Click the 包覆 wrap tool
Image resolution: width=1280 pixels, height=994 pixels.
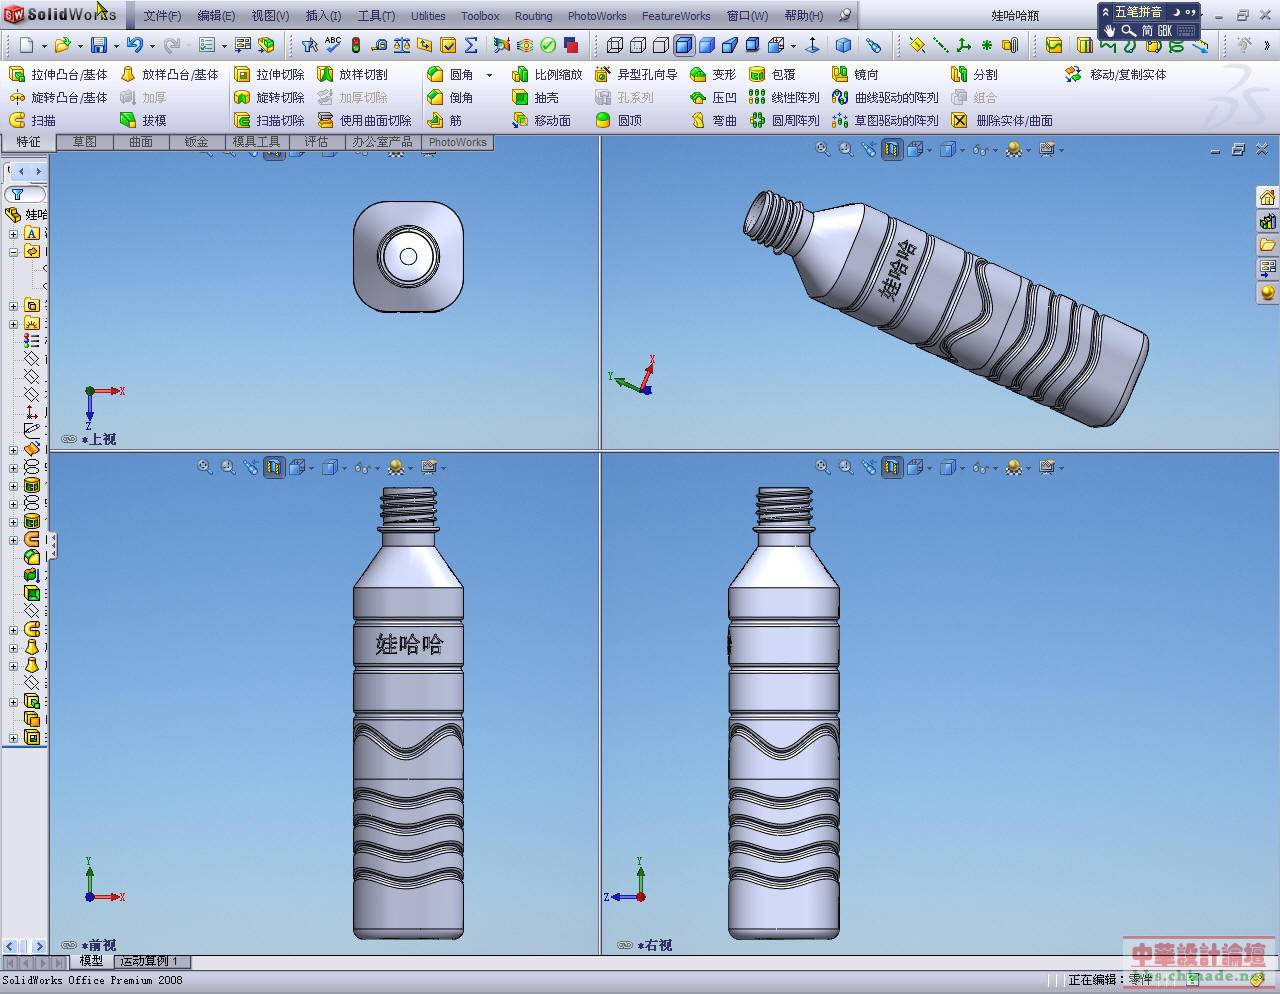[772, 74]
